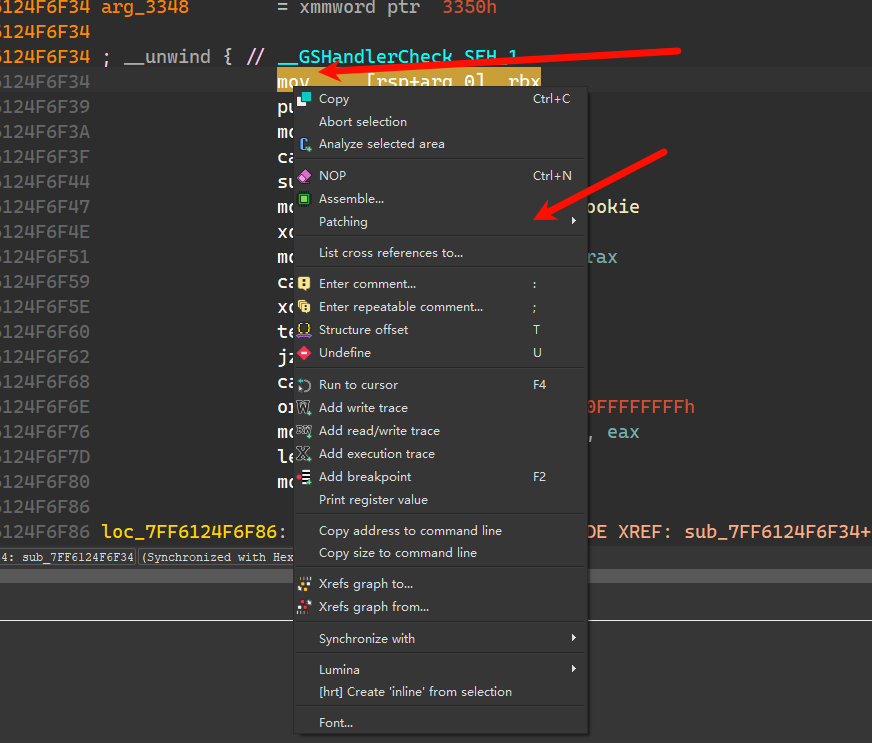The height and width of the screenshot is (743, 872).
Task: Click the address 124F6F47 row
Action: click(x=46, y=207)
